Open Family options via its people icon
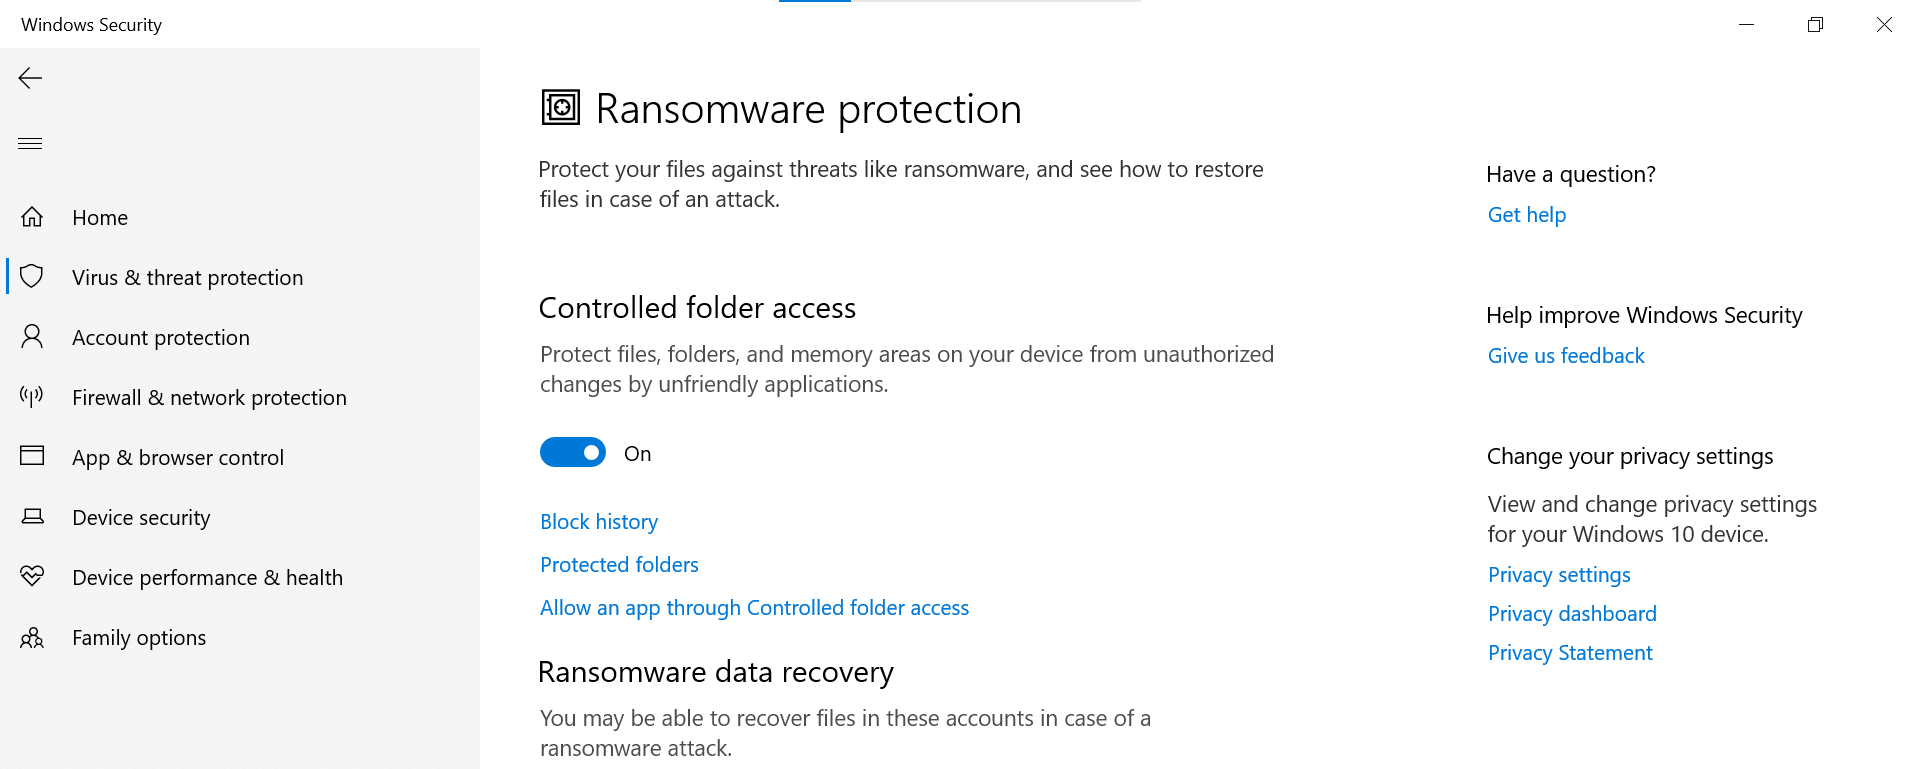The image size is (1920, 769). pos(32,637)
